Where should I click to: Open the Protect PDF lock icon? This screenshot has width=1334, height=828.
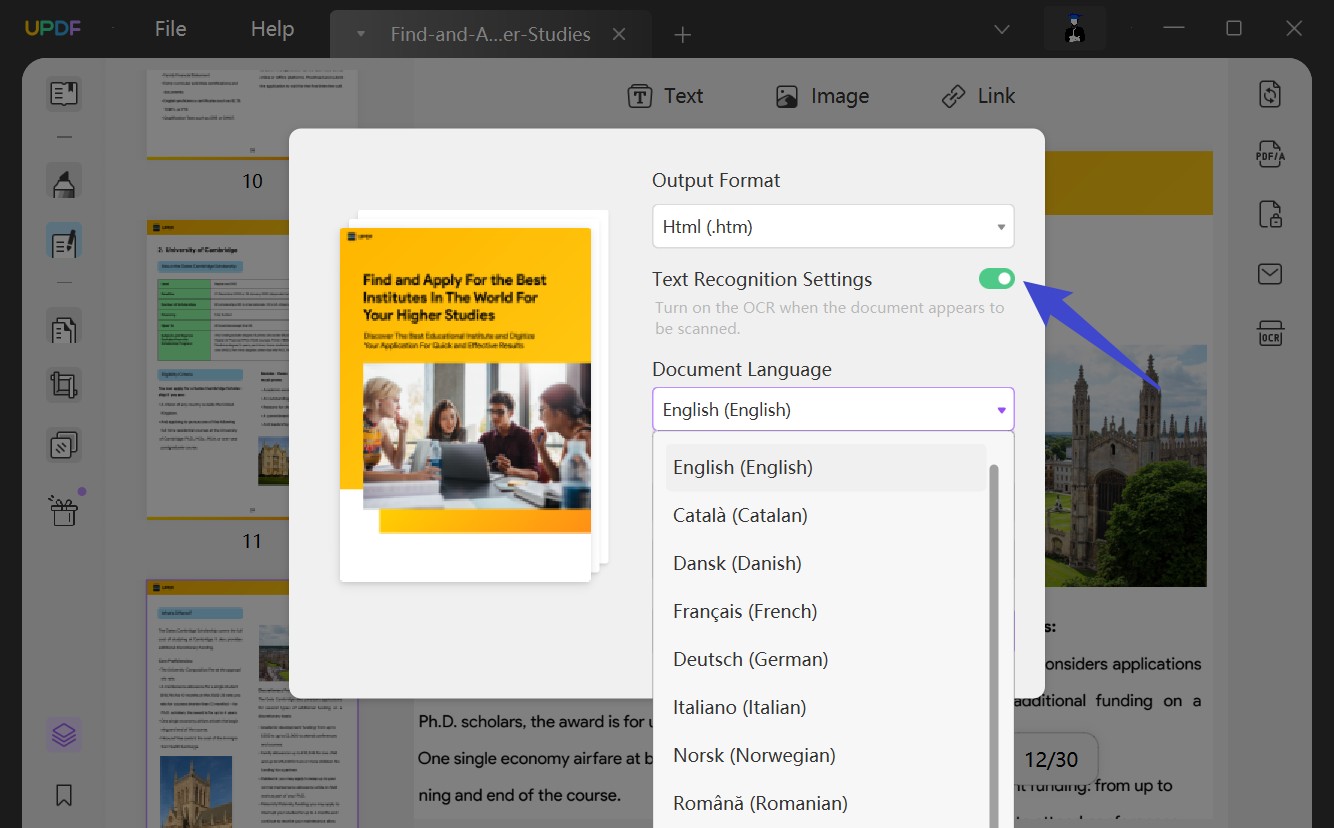[1270, 214]
